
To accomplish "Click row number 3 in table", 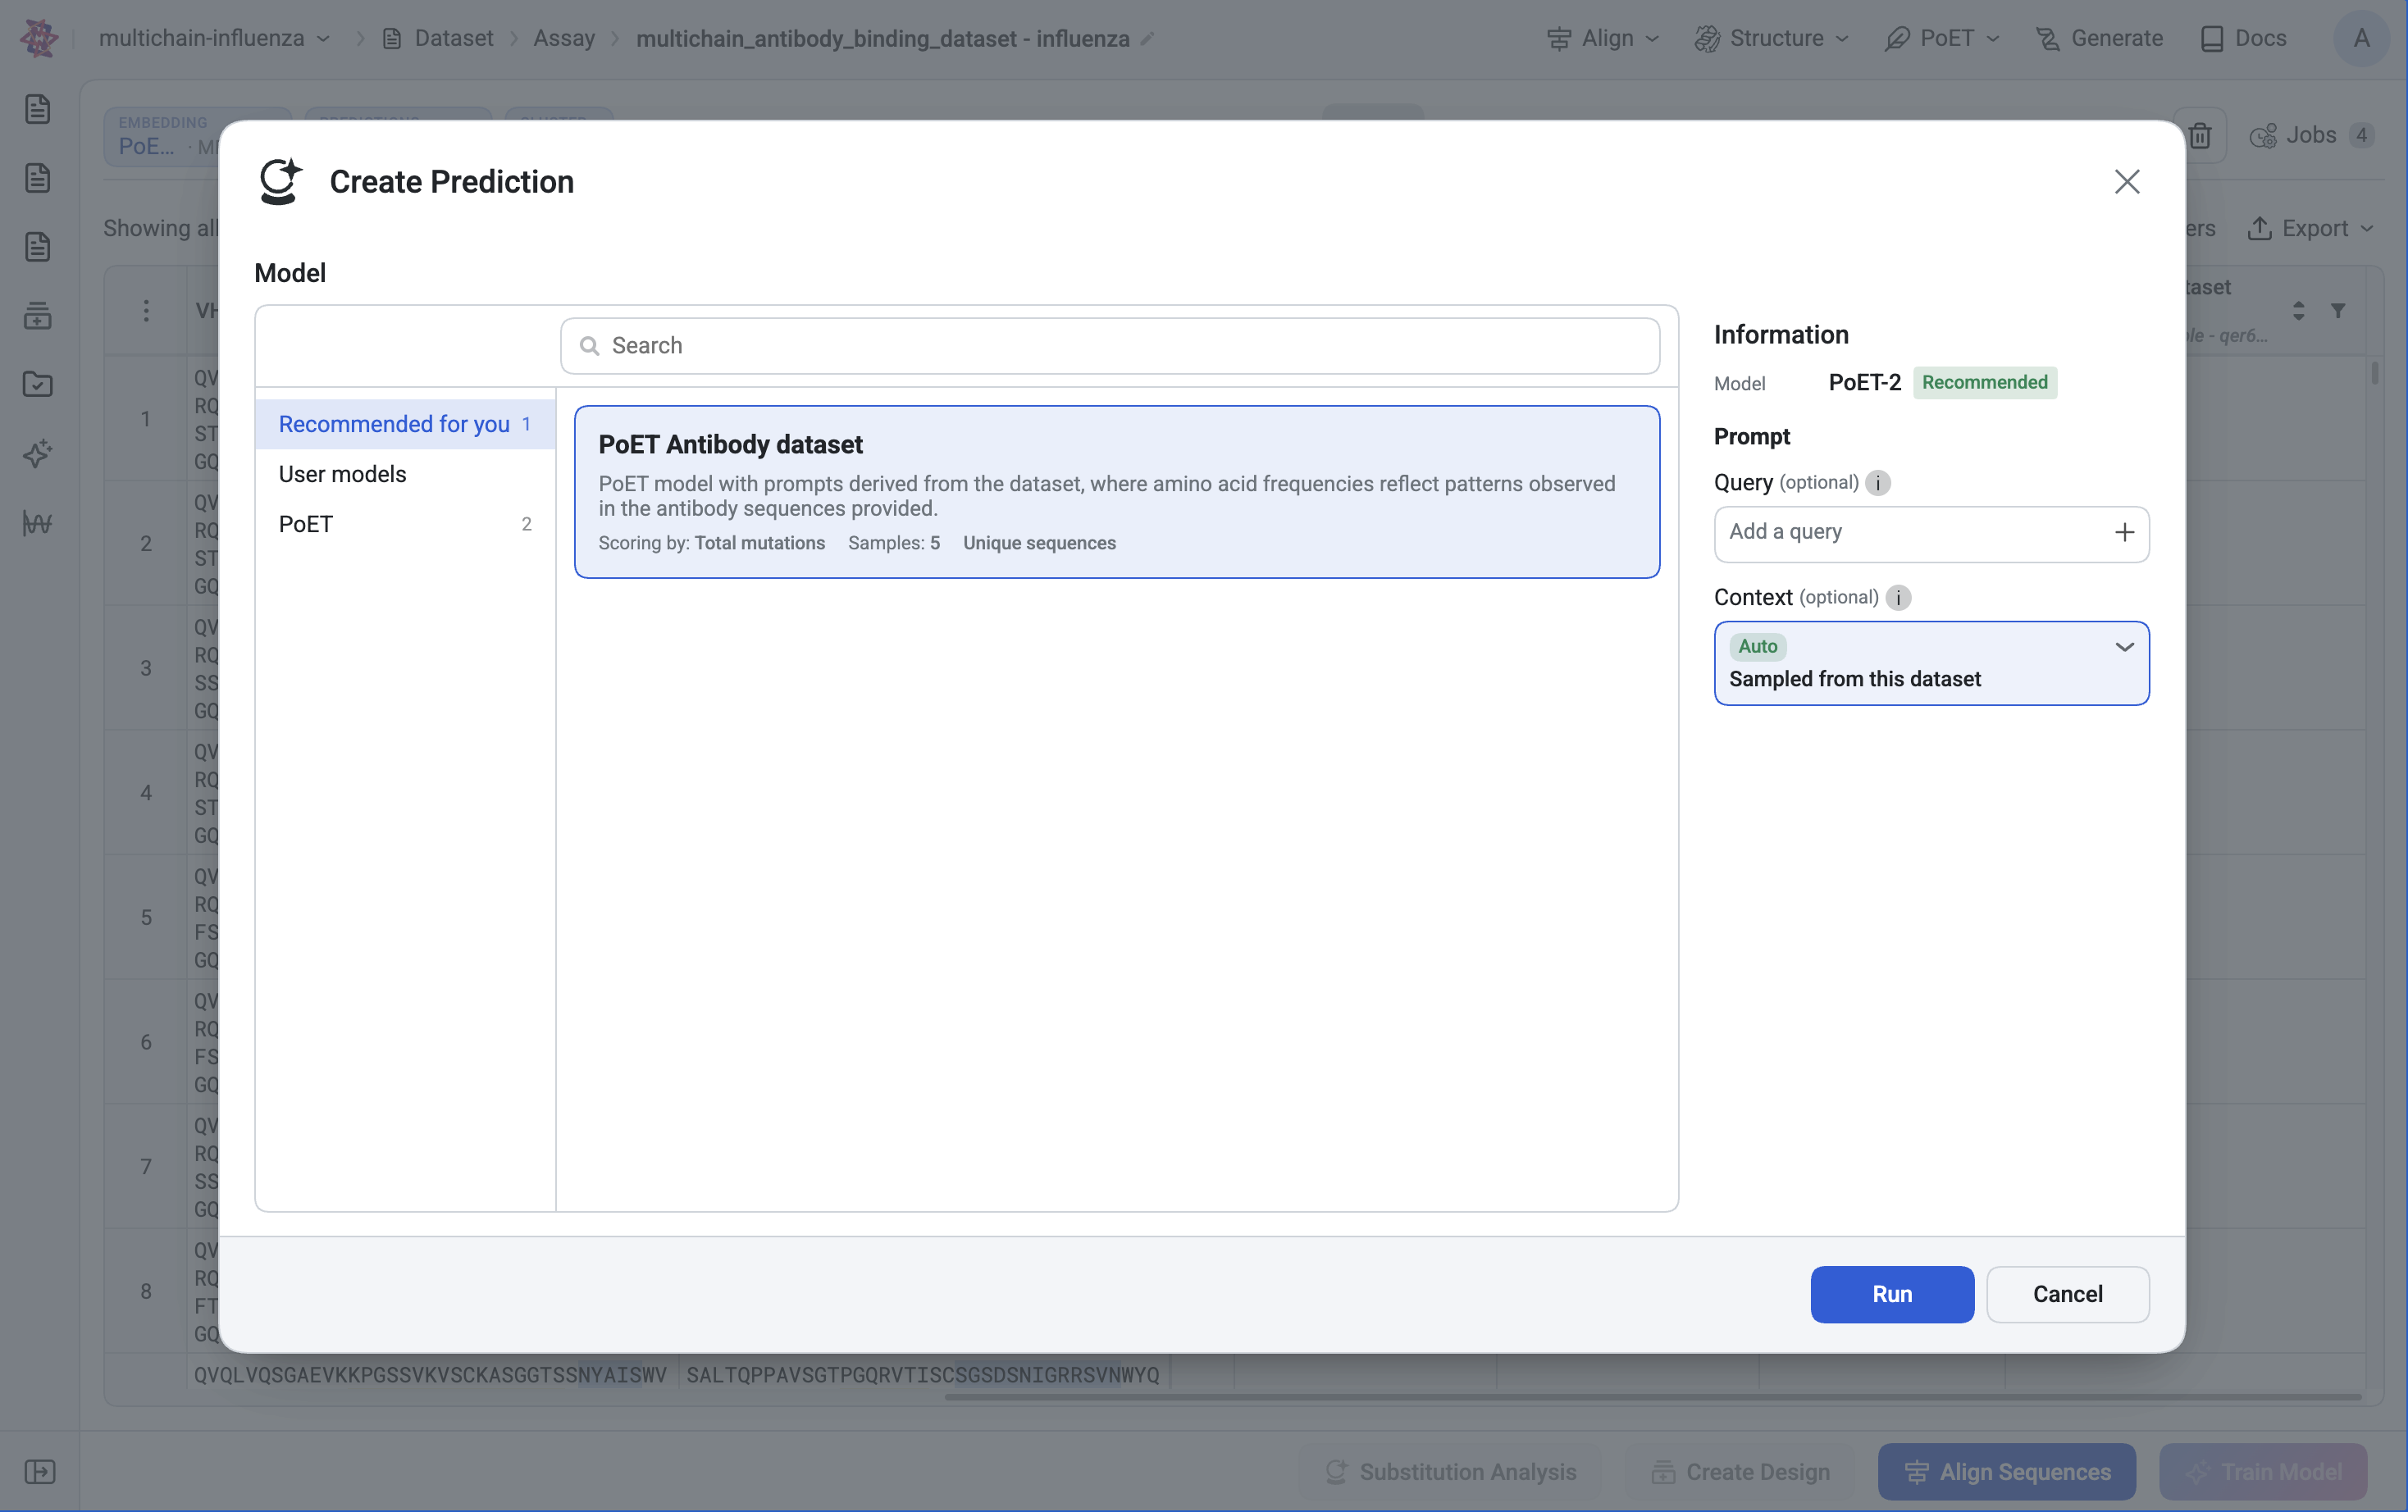I will (x=146, y=668).
